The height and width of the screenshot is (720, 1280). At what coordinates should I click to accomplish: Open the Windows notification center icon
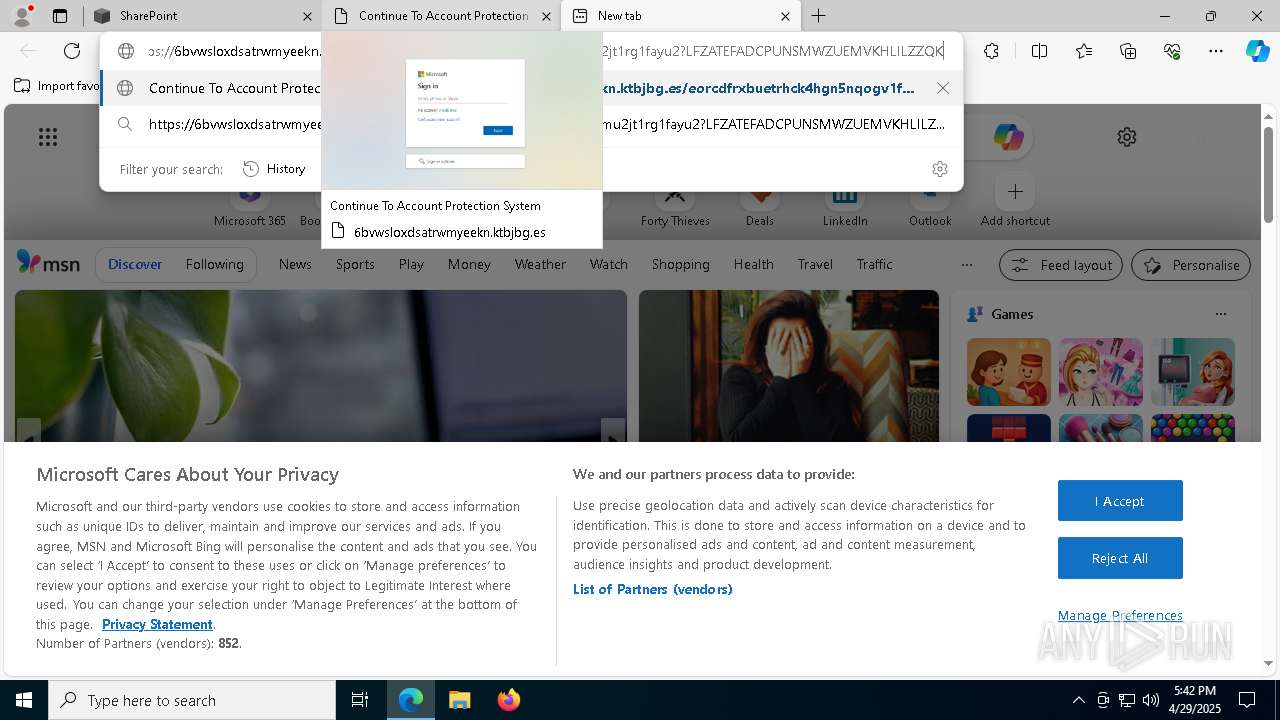[1247, 700]
